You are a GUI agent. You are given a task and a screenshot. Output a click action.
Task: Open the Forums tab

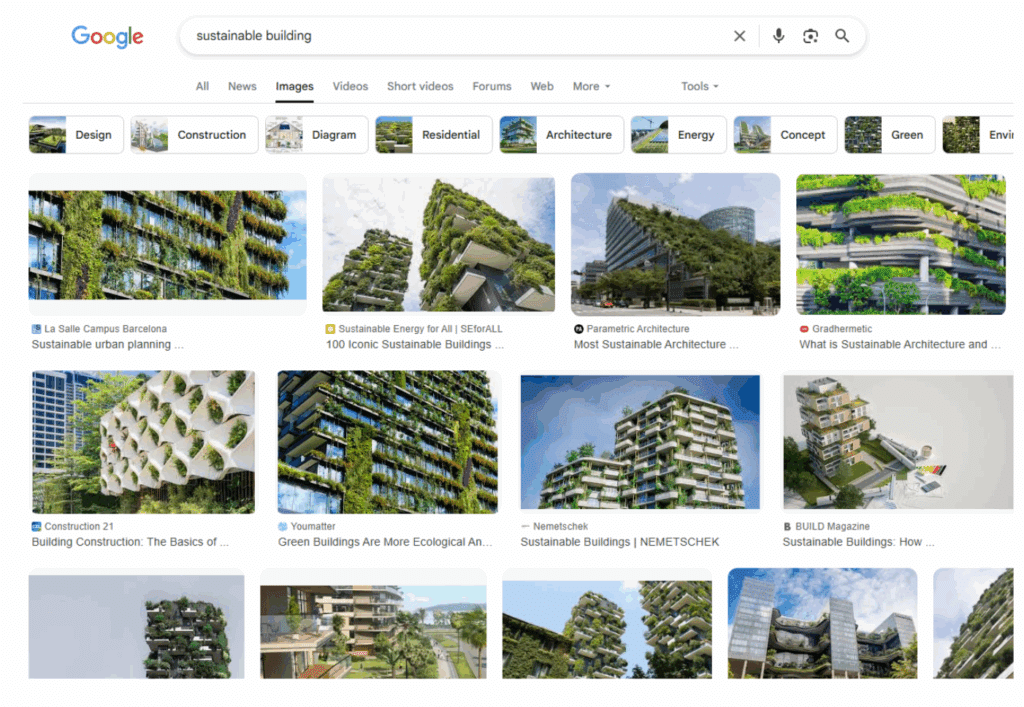492,86
